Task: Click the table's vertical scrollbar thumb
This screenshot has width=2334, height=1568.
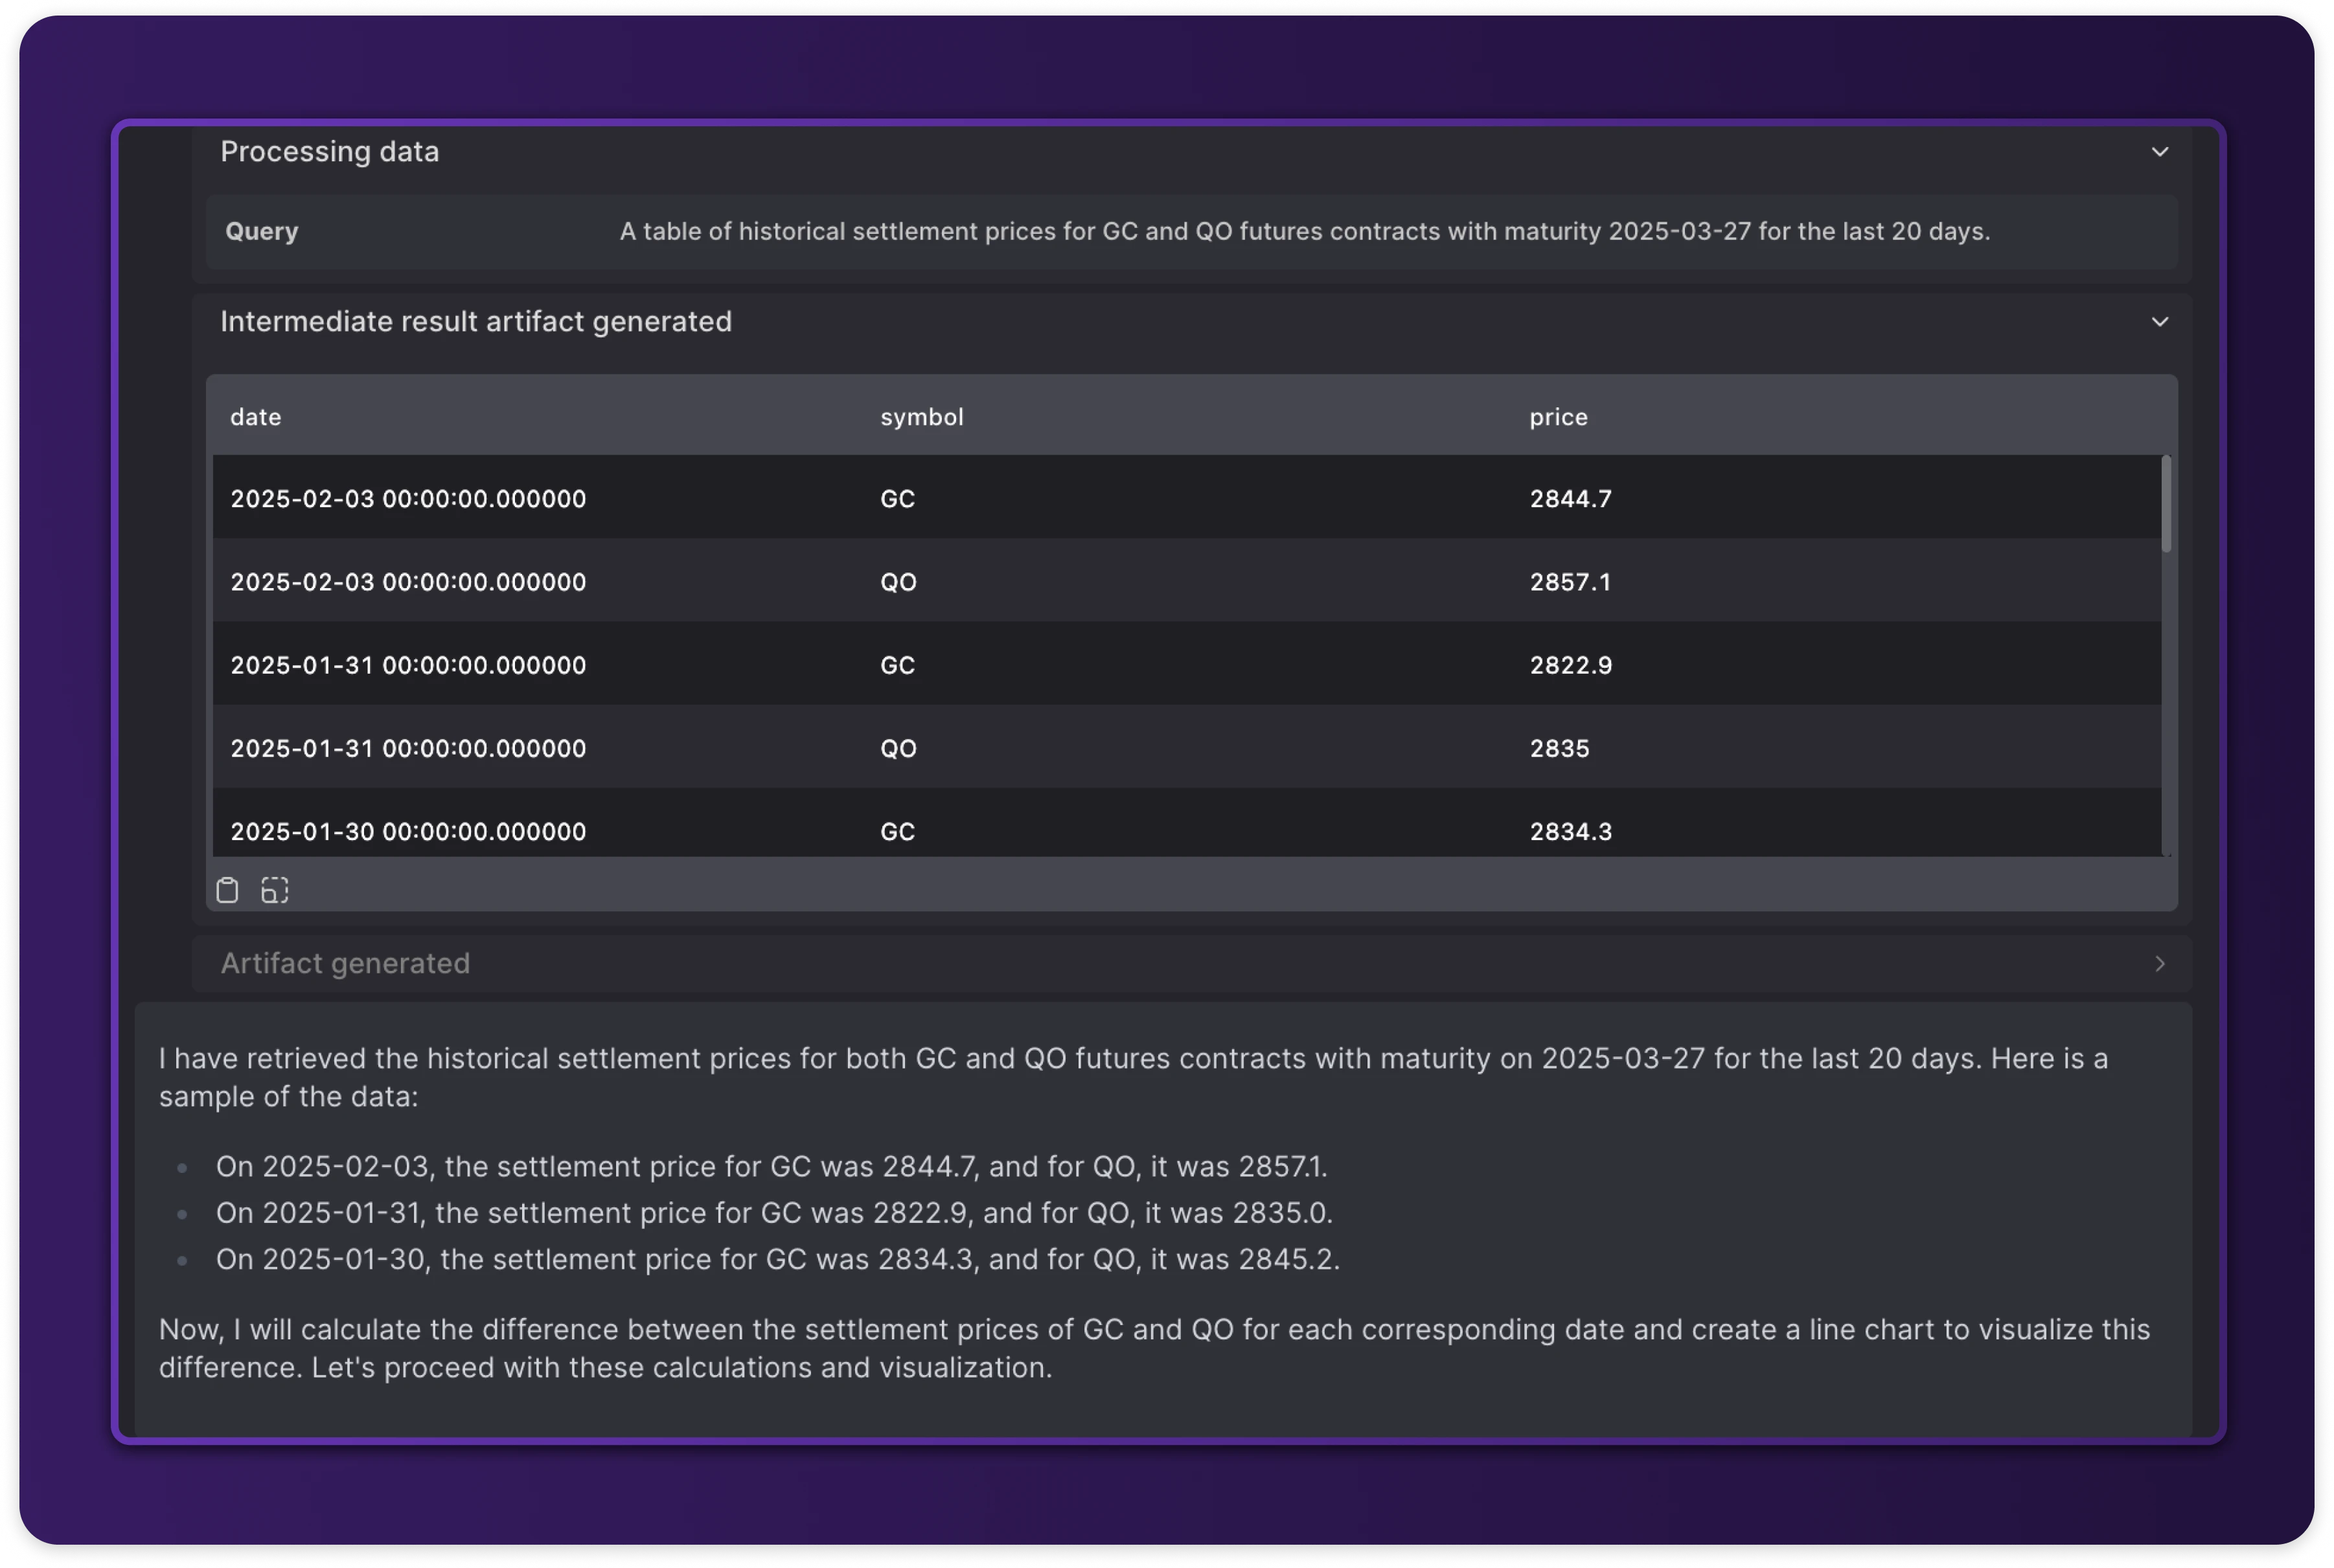Action: (x=2166, y=504)
